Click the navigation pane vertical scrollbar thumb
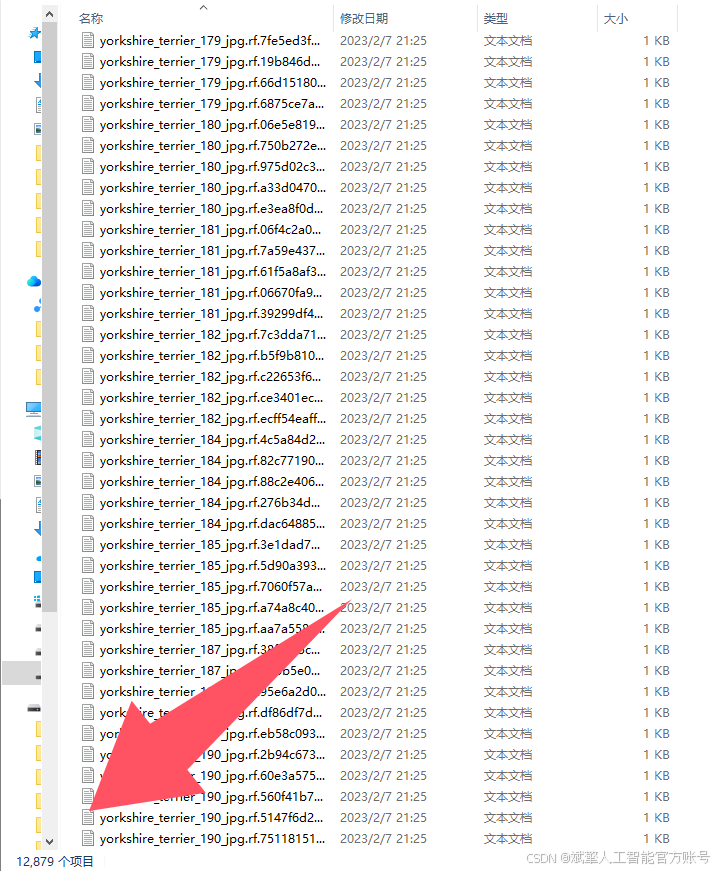 49,317
